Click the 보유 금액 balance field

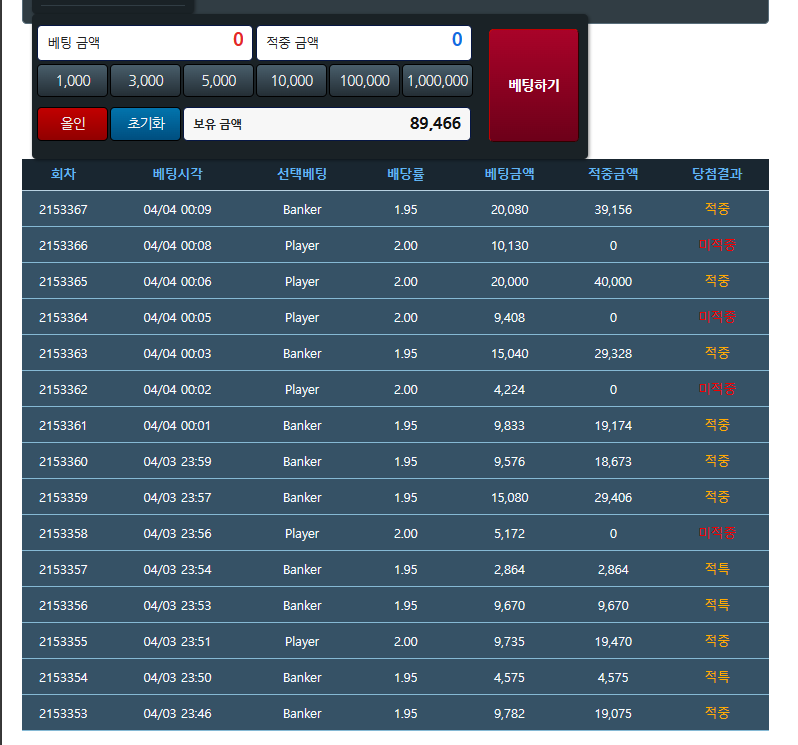[327, 124]
